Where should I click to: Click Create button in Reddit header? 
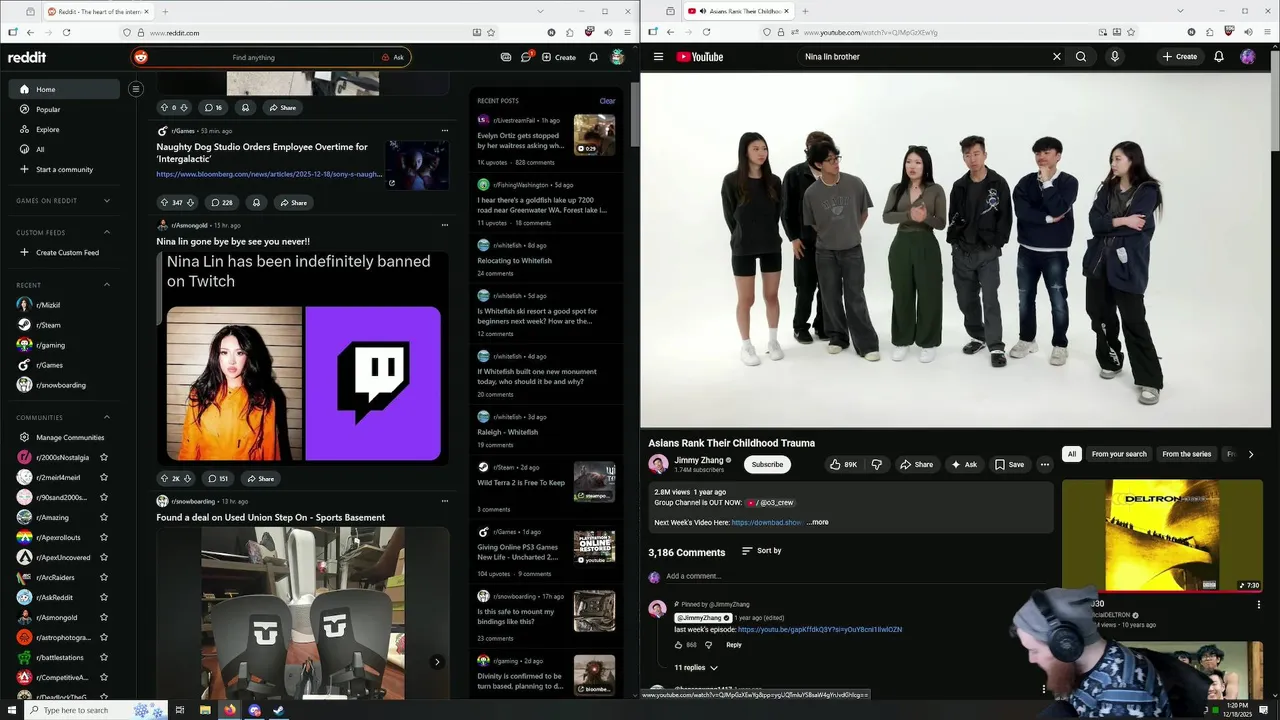tap(559, 57)
